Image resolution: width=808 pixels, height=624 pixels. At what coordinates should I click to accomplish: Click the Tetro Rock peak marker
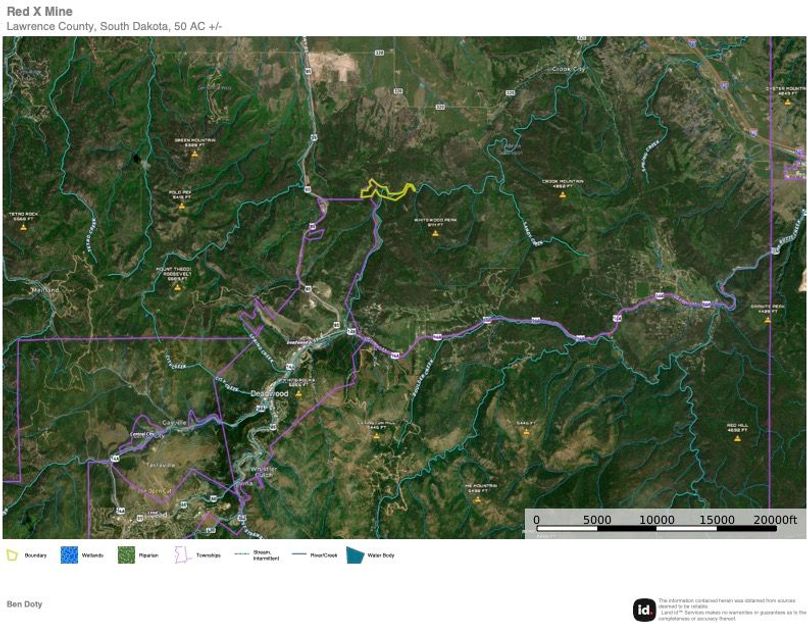pos(23,227)
